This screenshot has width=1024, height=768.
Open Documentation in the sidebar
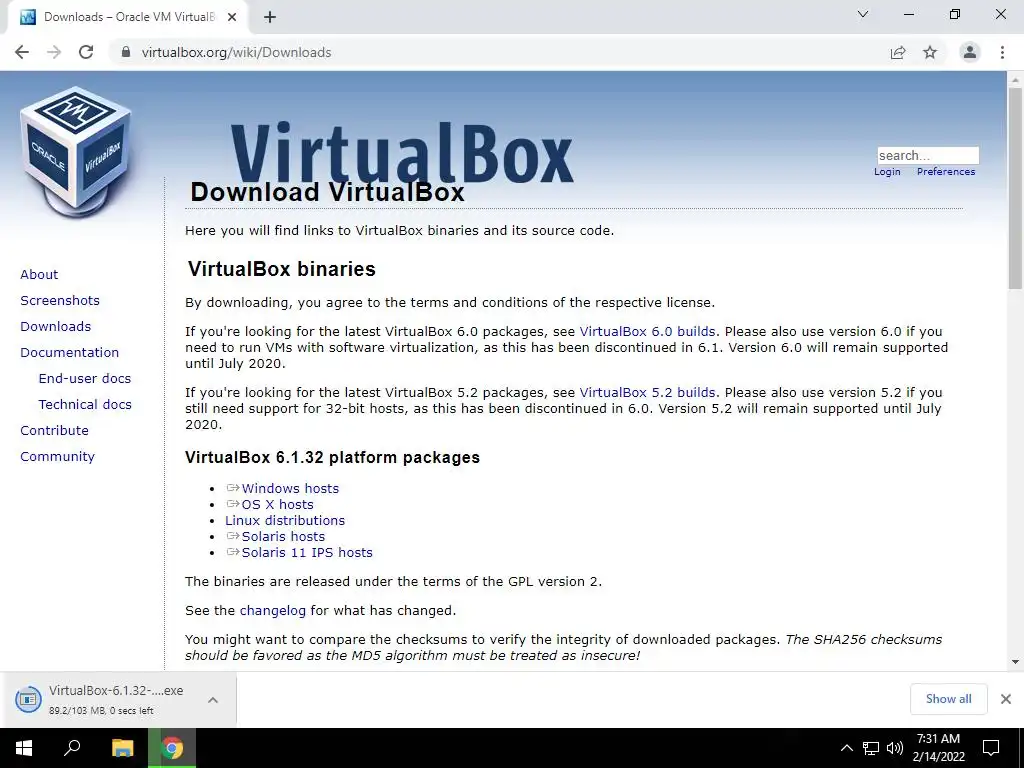tap(70, 353)
